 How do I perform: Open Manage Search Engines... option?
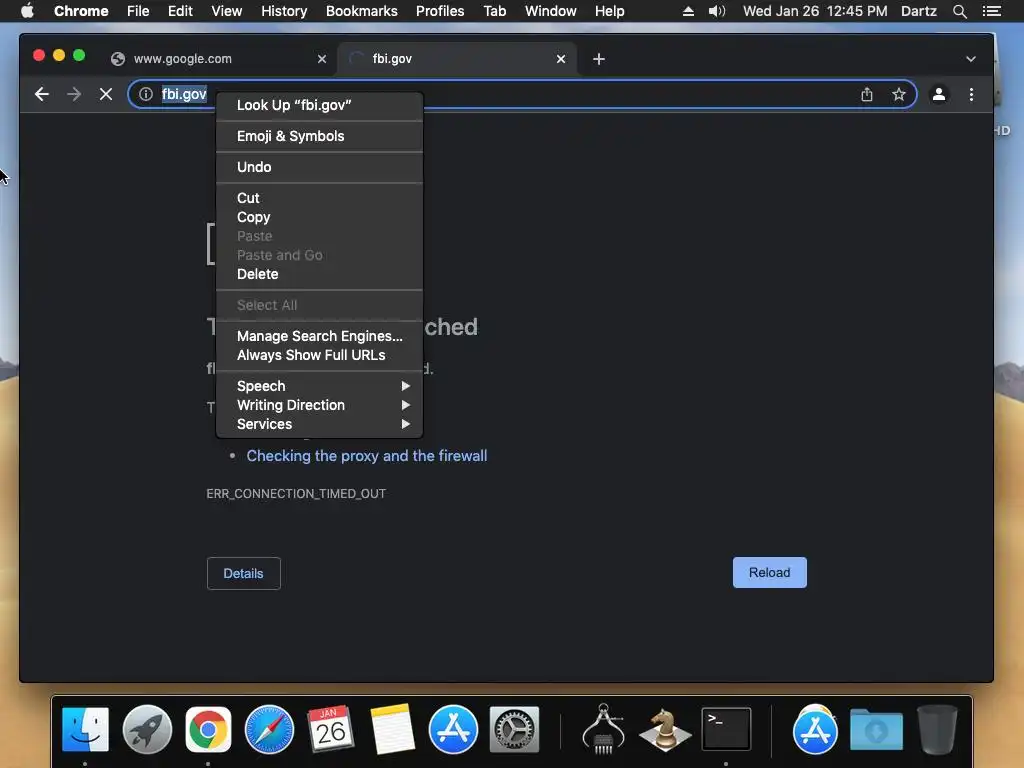319,336
